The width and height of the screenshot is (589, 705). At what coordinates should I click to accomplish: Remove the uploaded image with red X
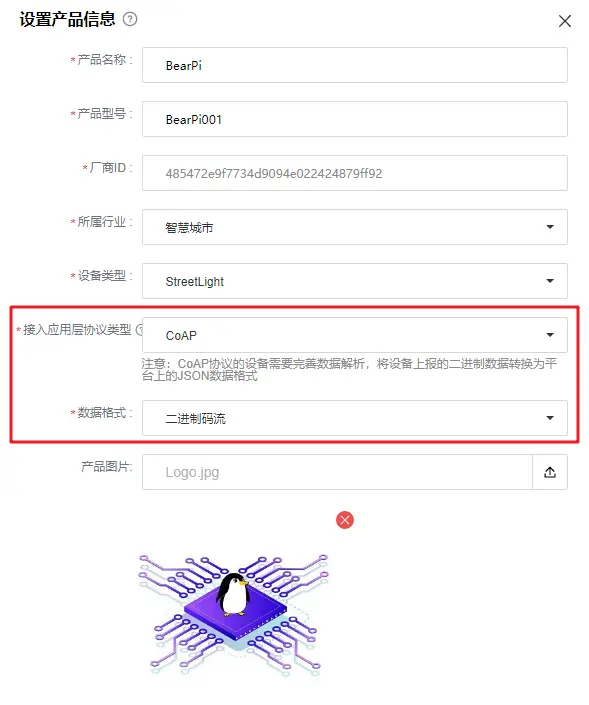345,520
